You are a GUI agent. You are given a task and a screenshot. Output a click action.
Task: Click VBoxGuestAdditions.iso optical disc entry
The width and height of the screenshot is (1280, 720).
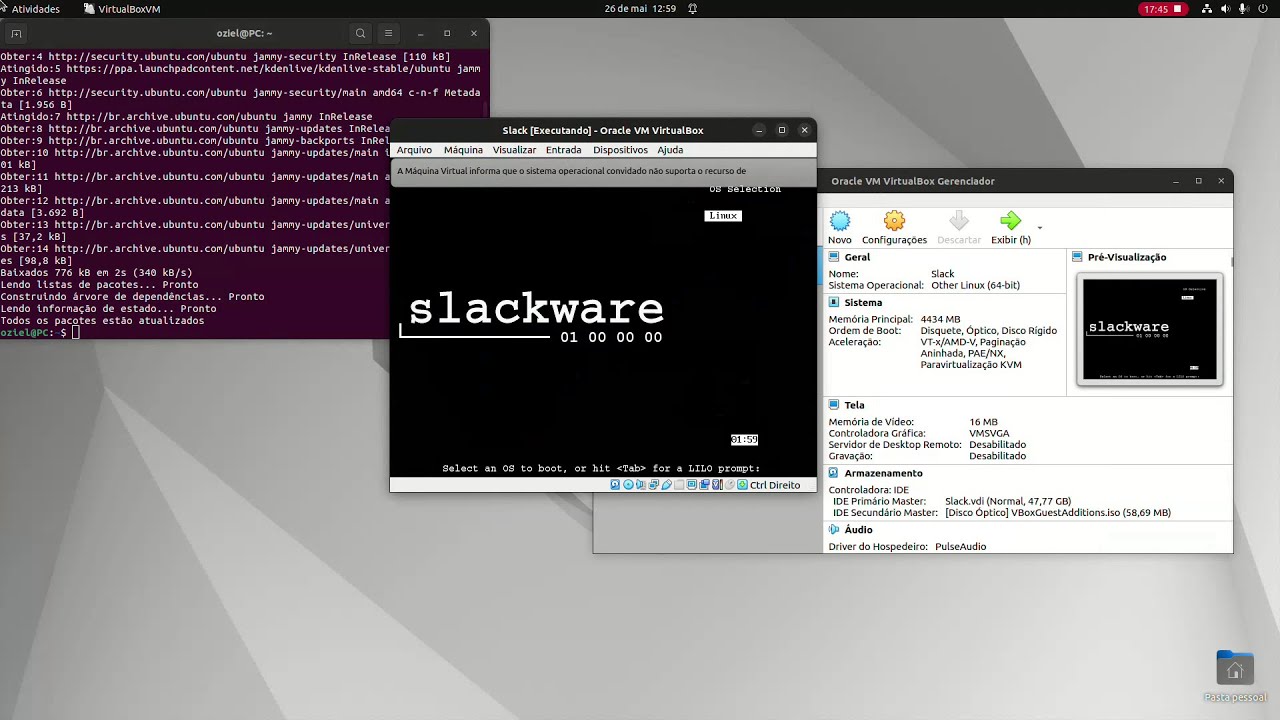coord(1058,513)
